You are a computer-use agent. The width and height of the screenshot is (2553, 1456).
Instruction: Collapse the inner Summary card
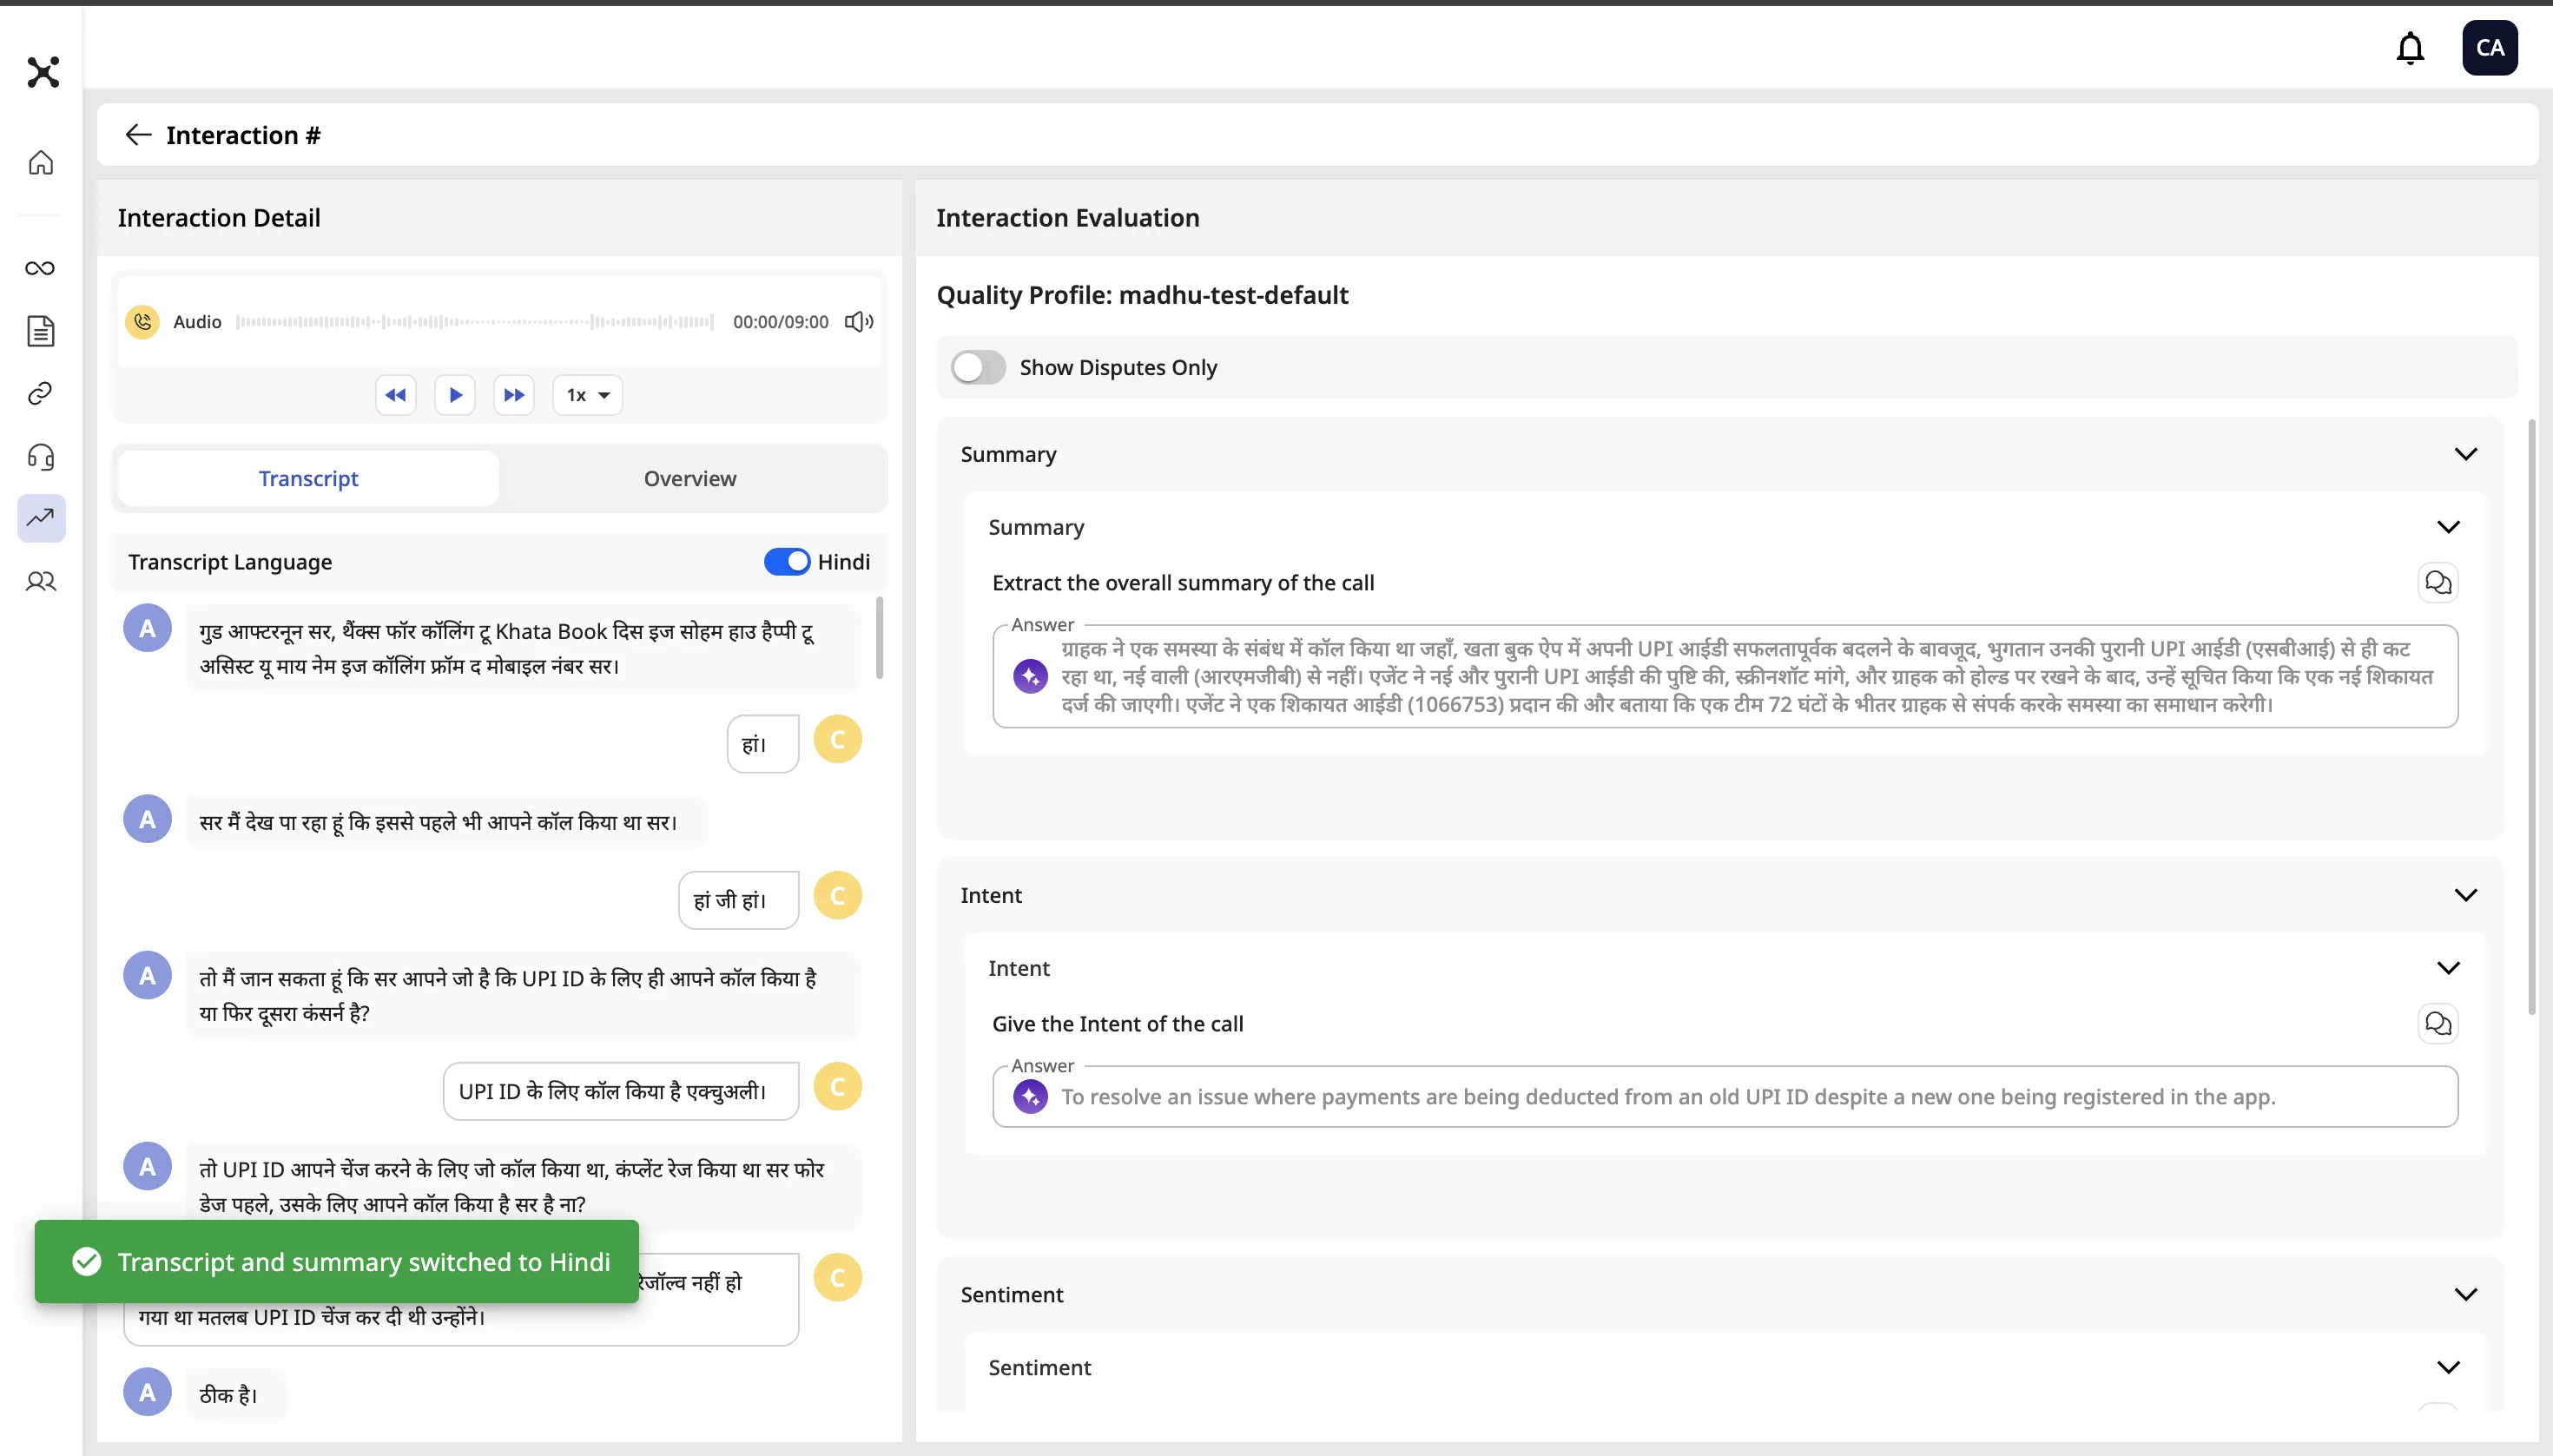pyautogui.click(x=2448, y=527)
